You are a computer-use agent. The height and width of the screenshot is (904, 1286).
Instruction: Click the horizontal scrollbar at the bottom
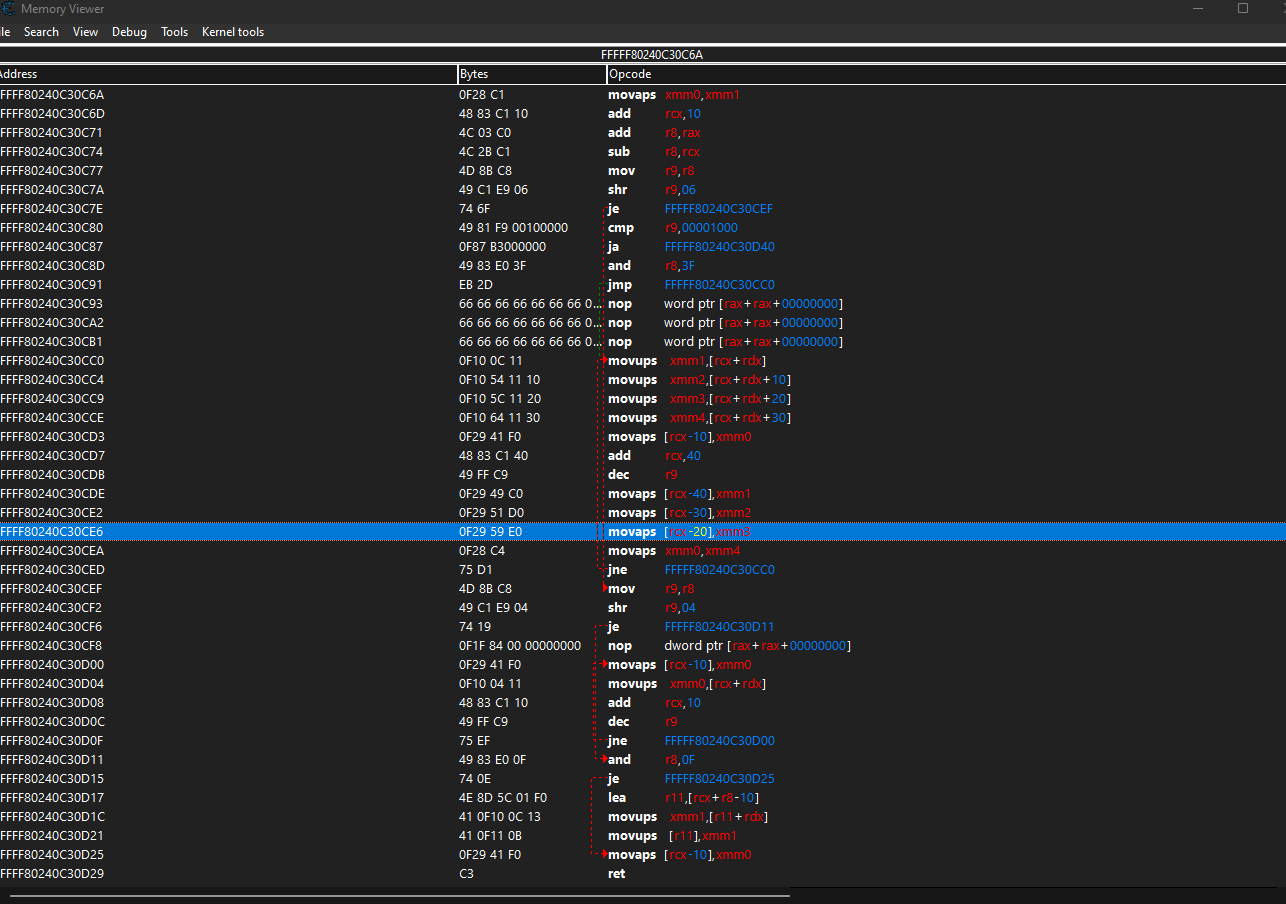click(400, 896)
